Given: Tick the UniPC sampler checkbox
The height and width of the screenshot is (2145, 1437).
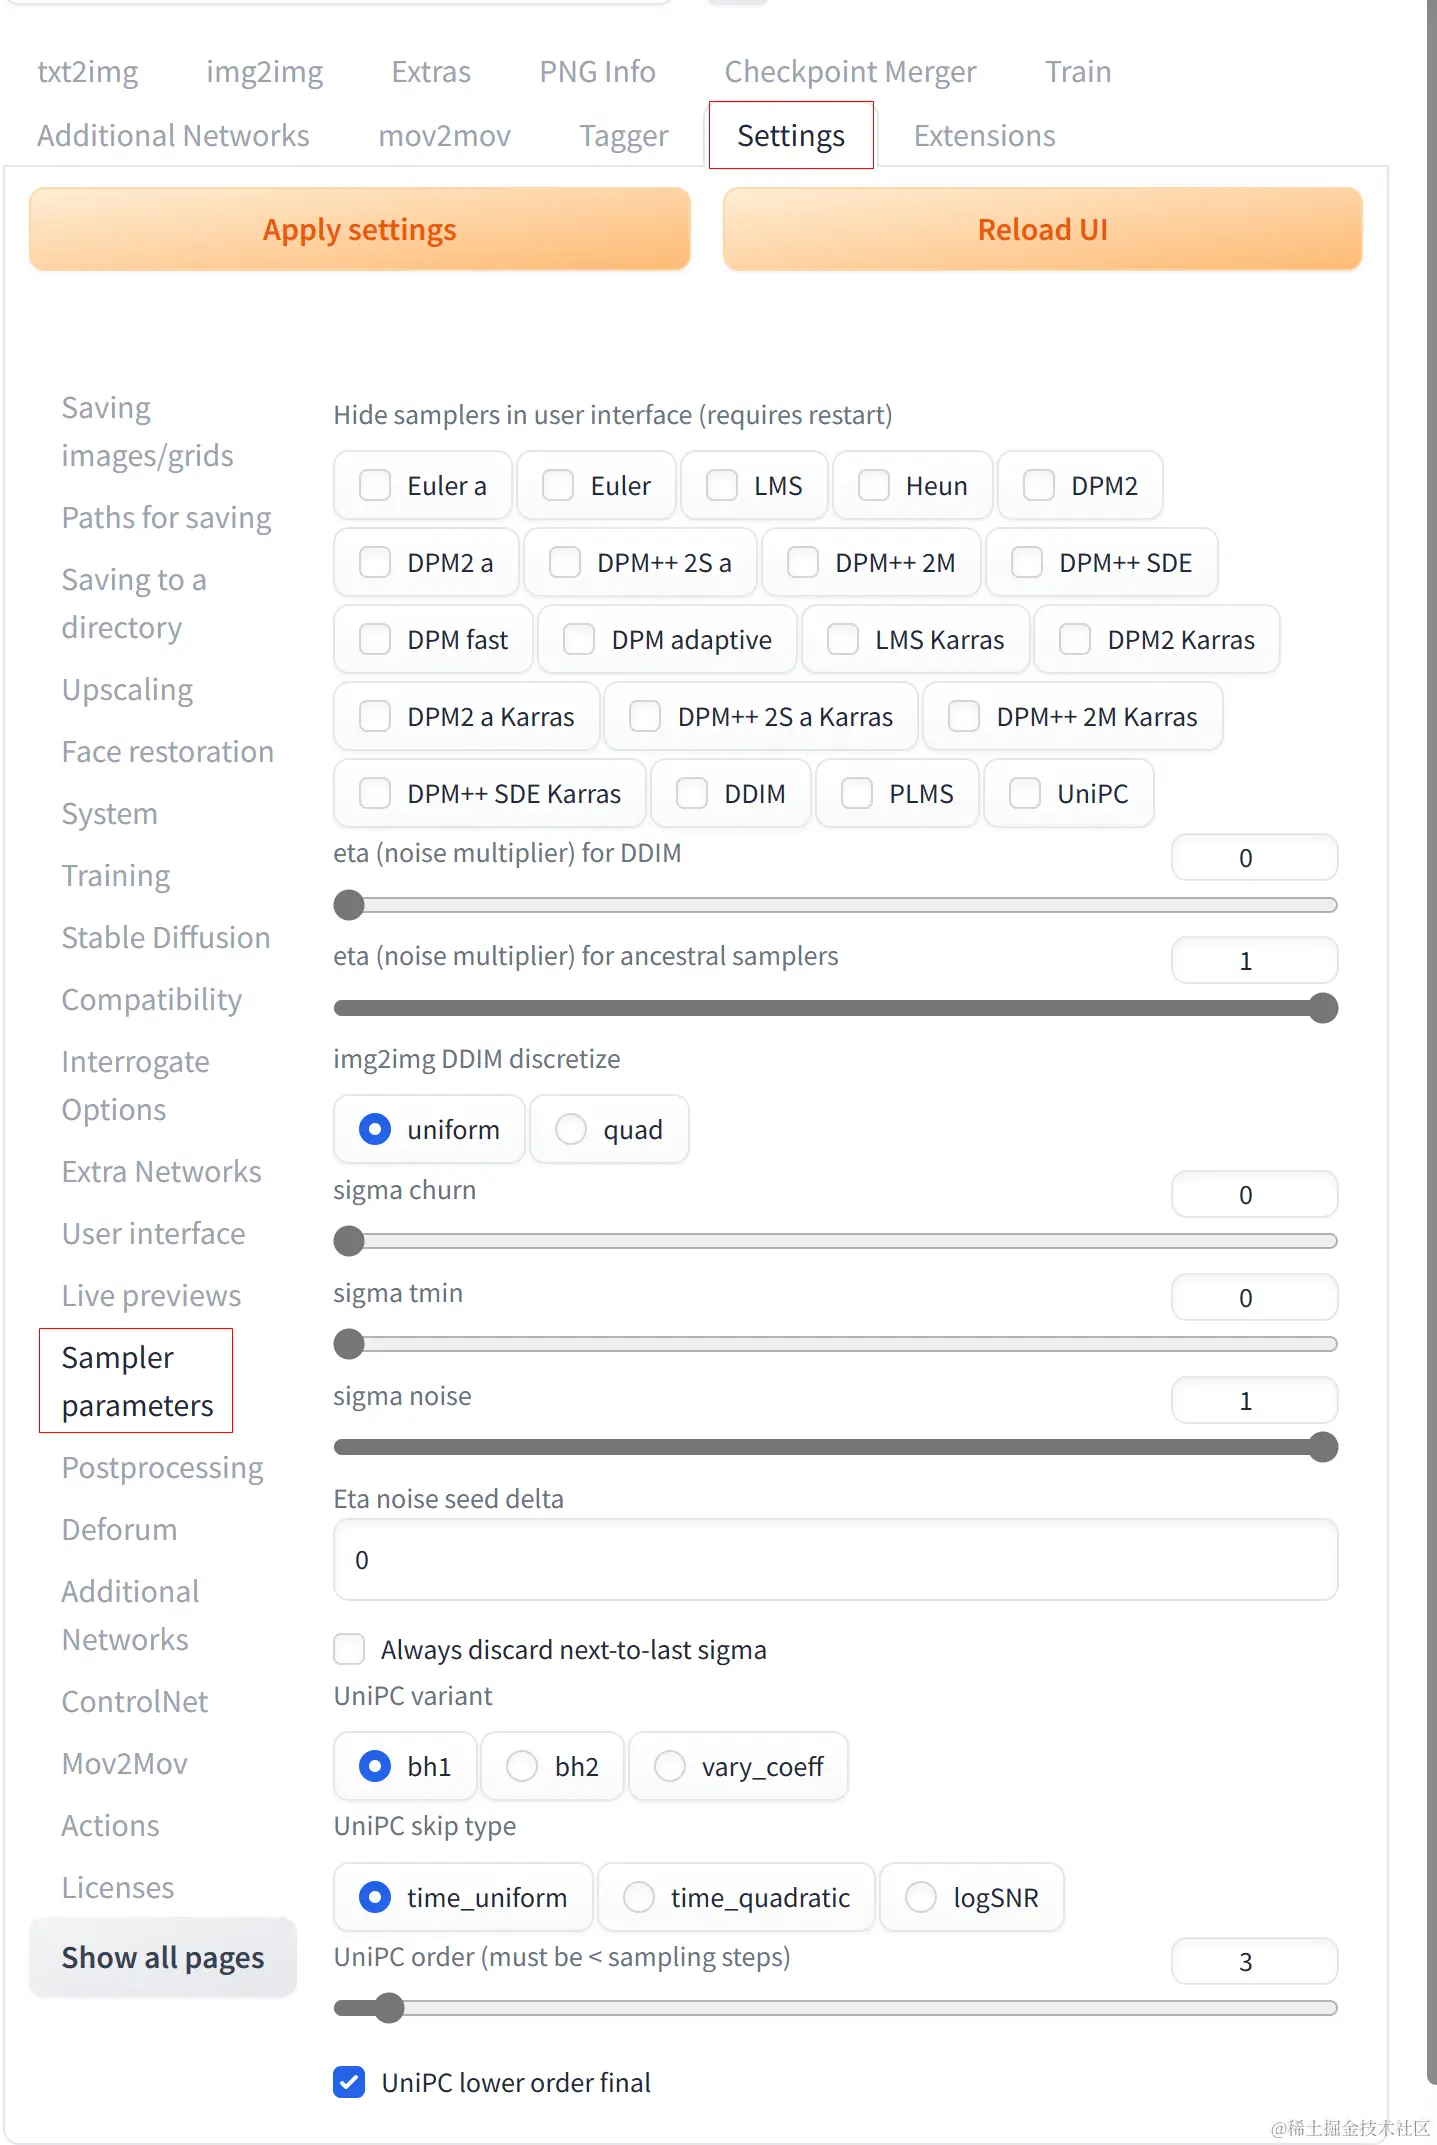Looking at the screenshot, I should tap(1025, 794).
